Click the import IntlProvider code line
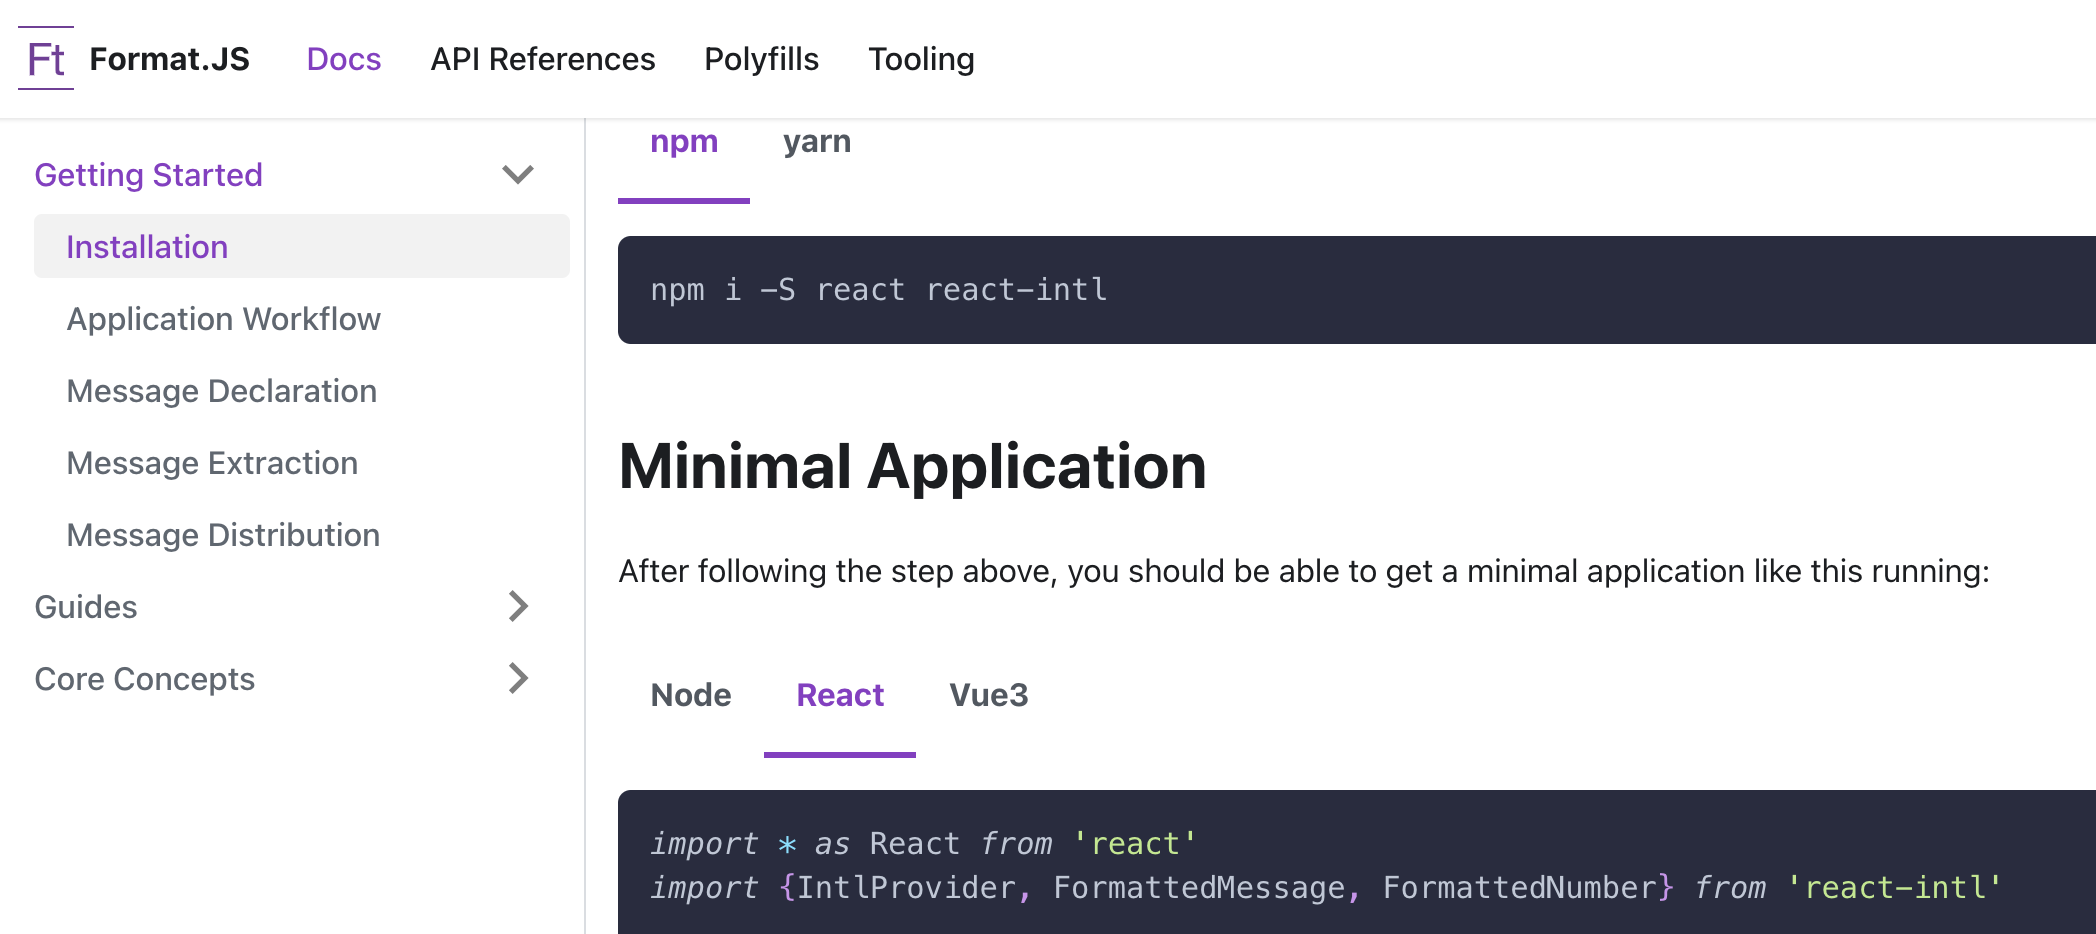 pyautogui.click(x=1326, y=888)
